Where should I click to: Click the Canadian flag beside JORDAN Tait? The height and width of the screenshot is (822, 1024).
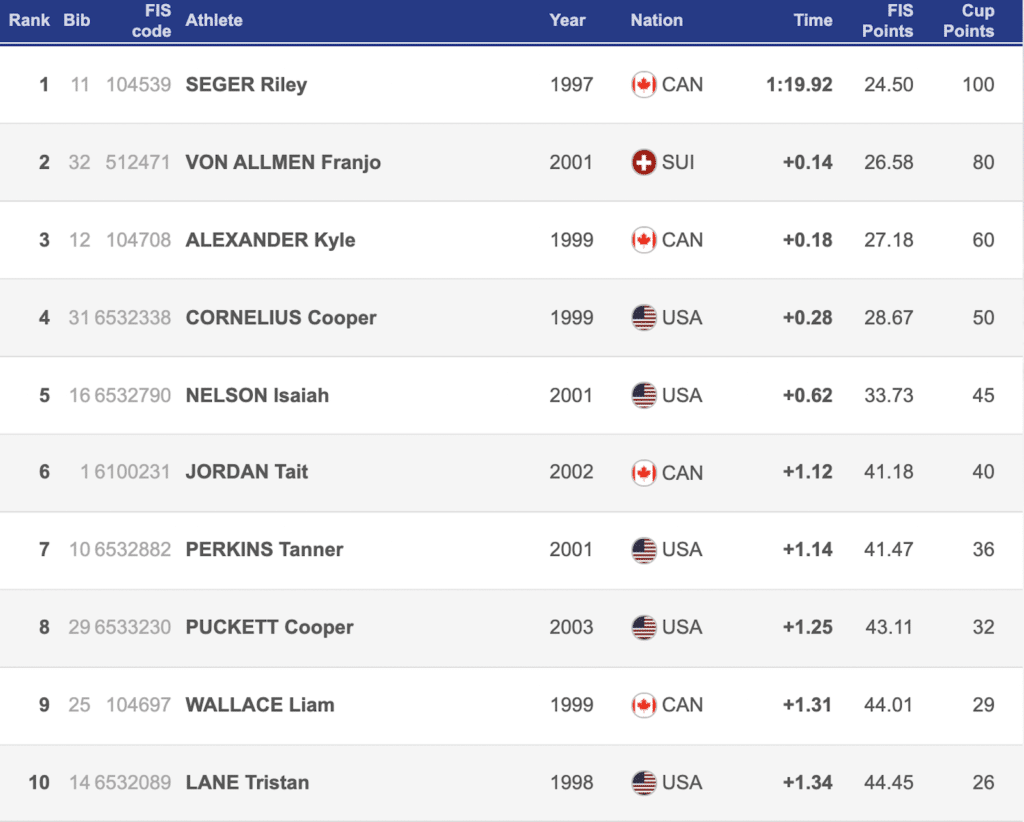point(644,472)
